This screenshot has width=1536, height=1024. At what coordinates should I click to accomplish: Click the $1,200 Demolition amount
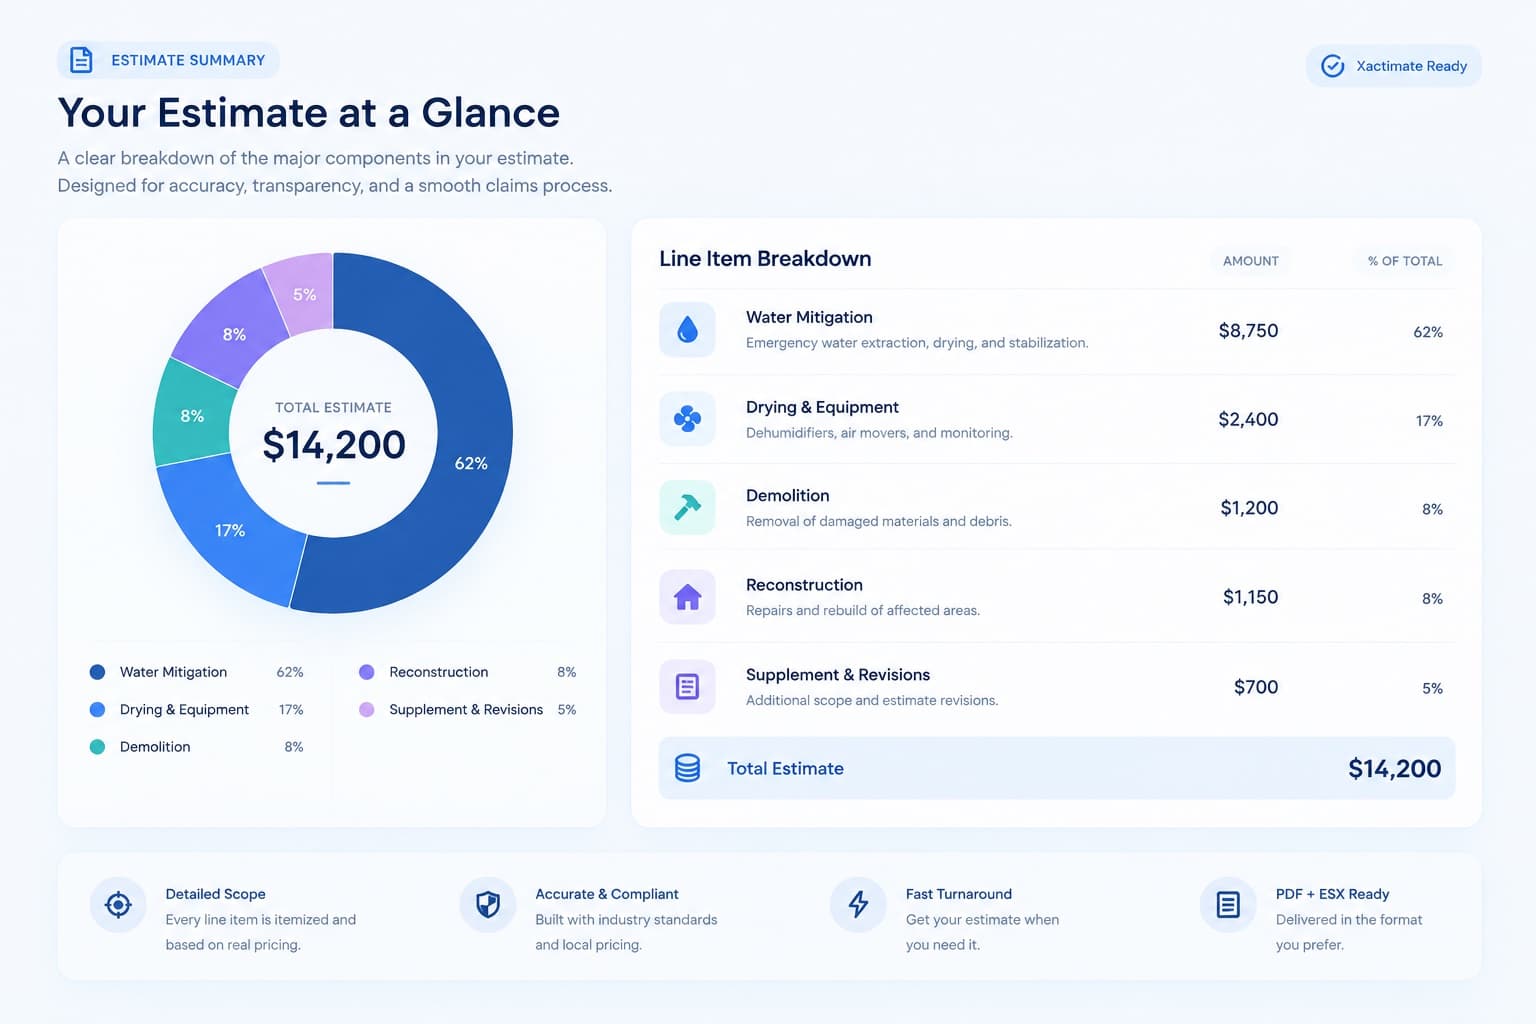1249,508
